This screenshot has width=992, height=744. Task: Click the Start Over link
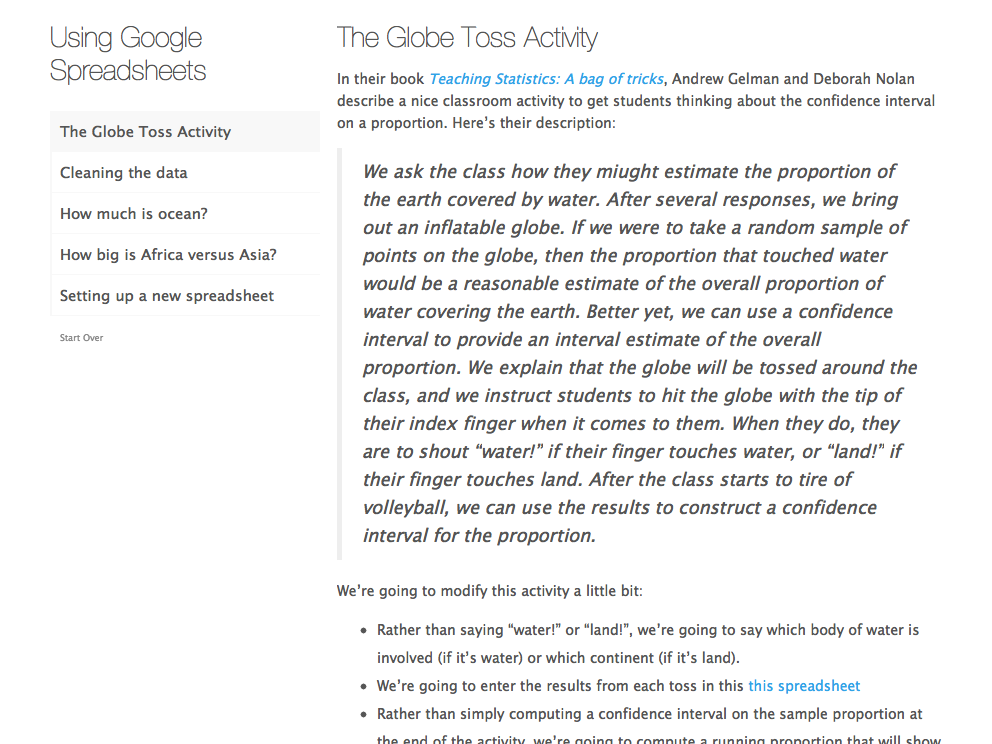81,338
